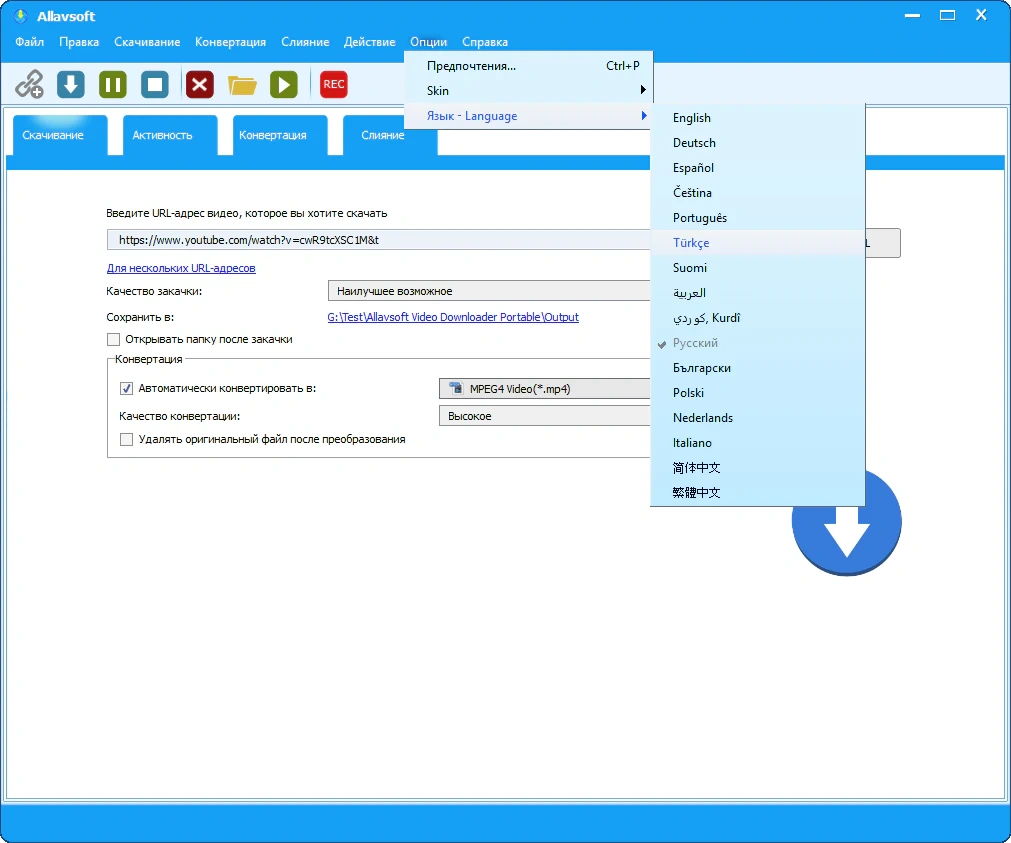Expand the 'Язык - Language' submenu
Viewport: 1011px width, 843px height.
pyautogui.click(x=529, y=116)
